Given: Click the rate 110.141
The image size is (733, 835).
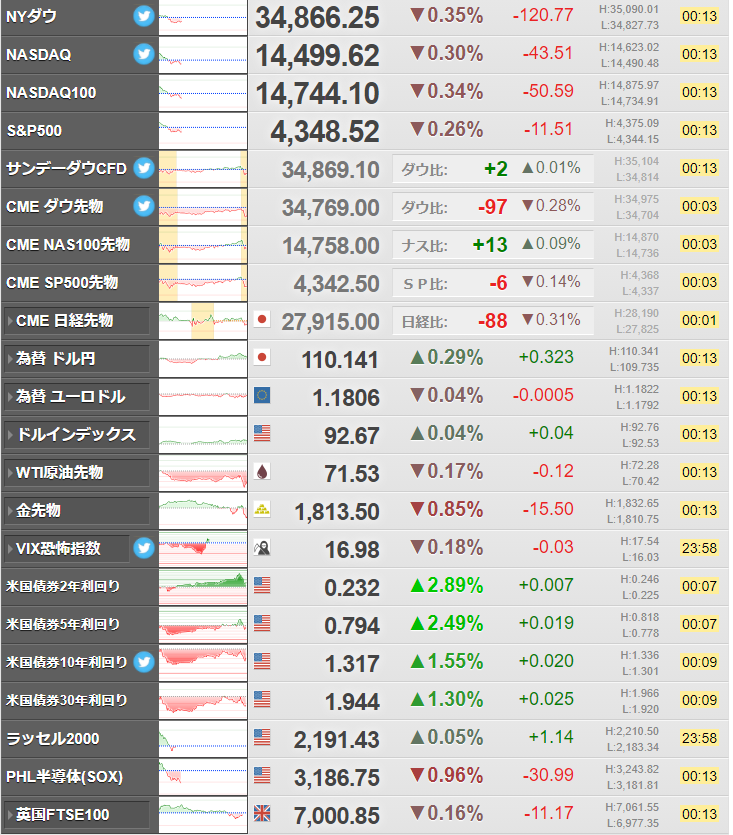Looking at the screenshot, I should coord(340,359).
